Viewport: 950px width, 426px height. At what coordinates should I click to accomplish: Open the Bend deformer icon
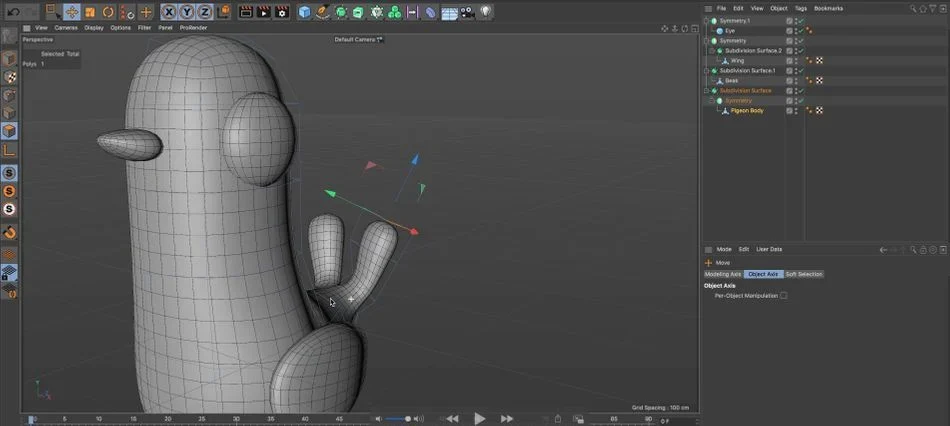point(430,12)
